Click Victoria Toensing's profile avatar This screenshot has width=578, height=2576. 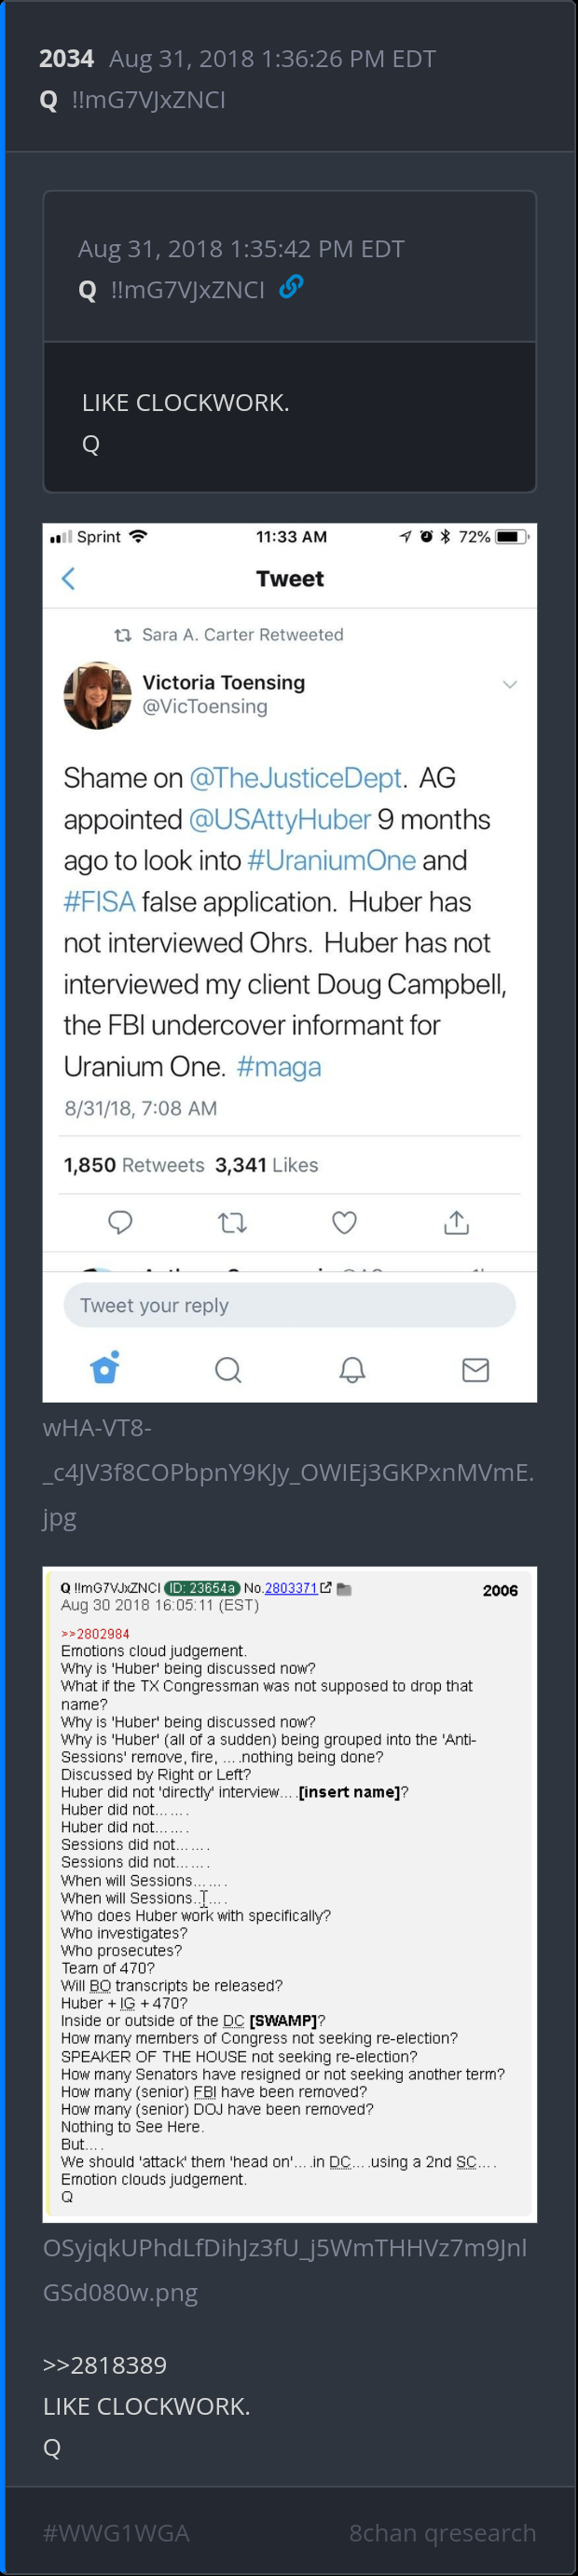[x=97, y=695]
